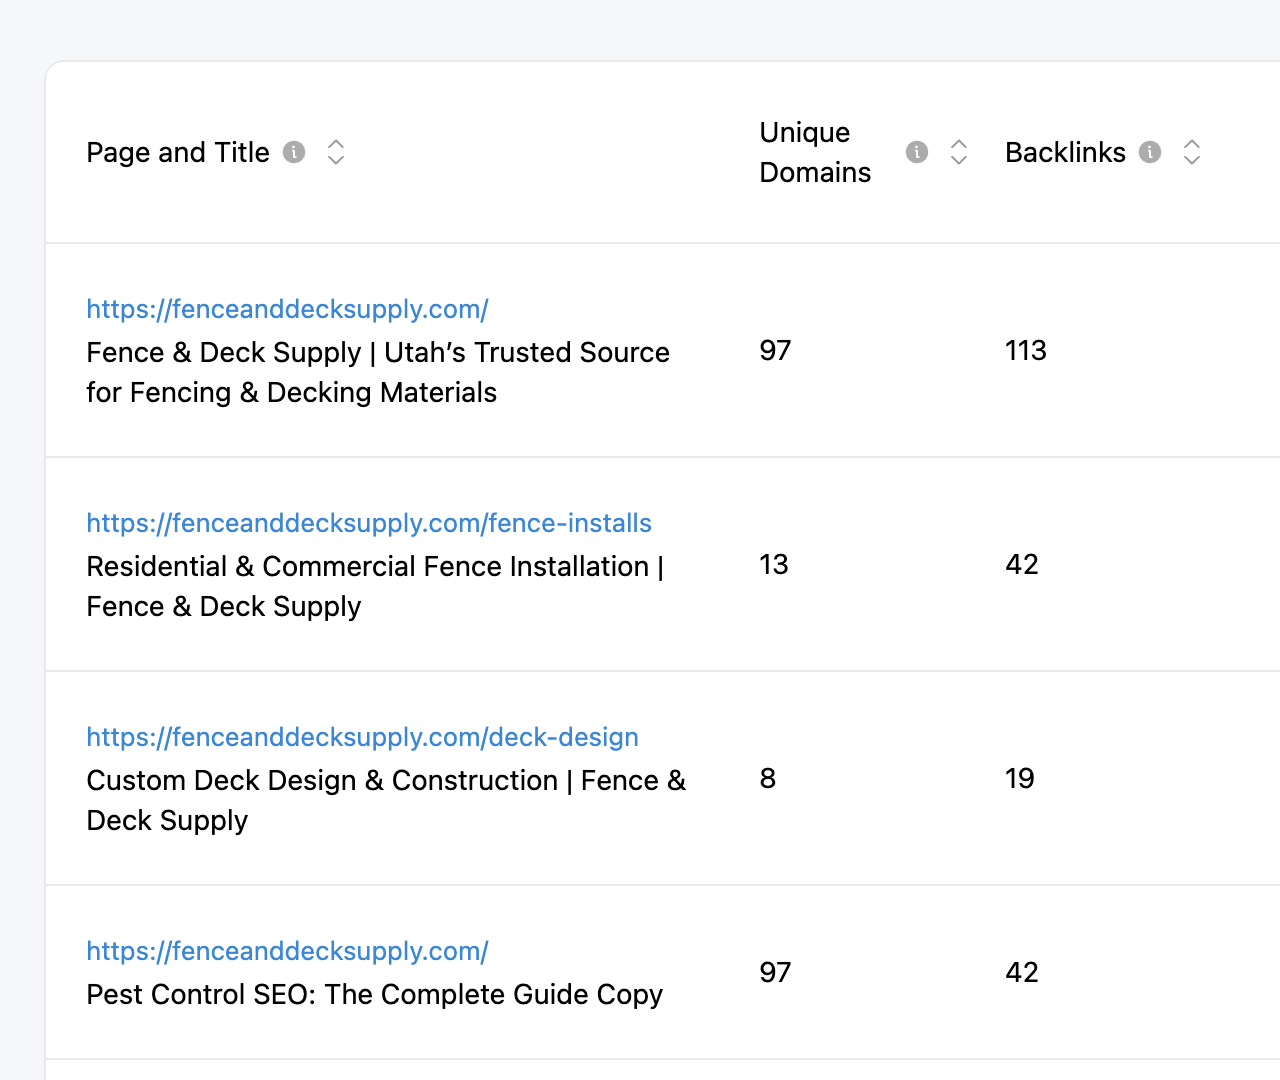Click the info icon beside Page and Title
This screenshot has width=1280, height=1080.
(x=294, y=152)
